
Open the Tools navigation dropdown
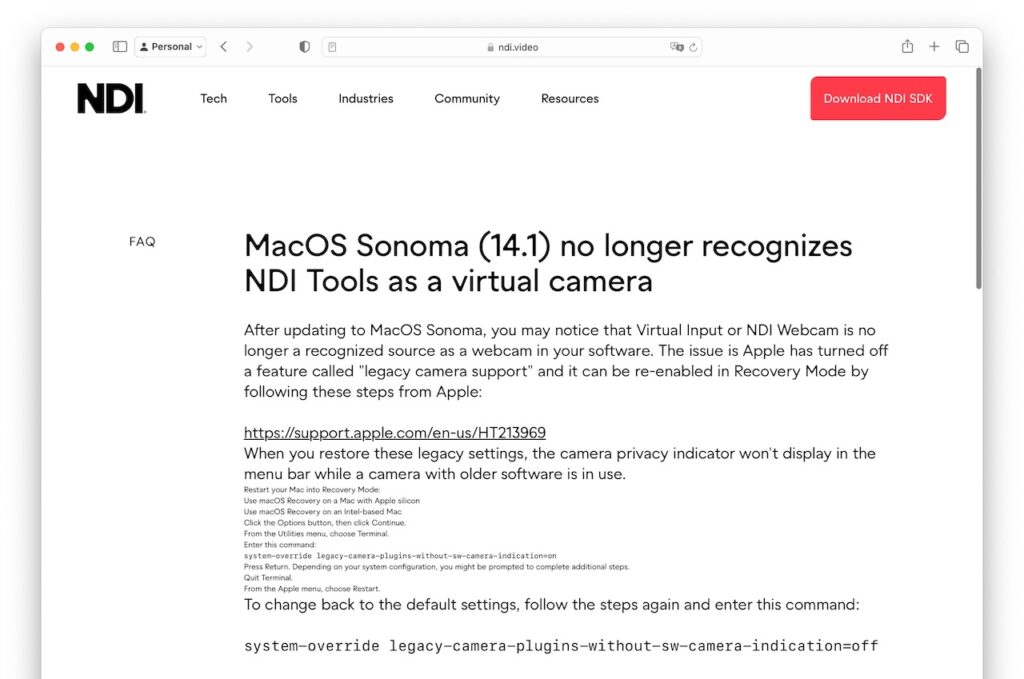pos(282,98)
